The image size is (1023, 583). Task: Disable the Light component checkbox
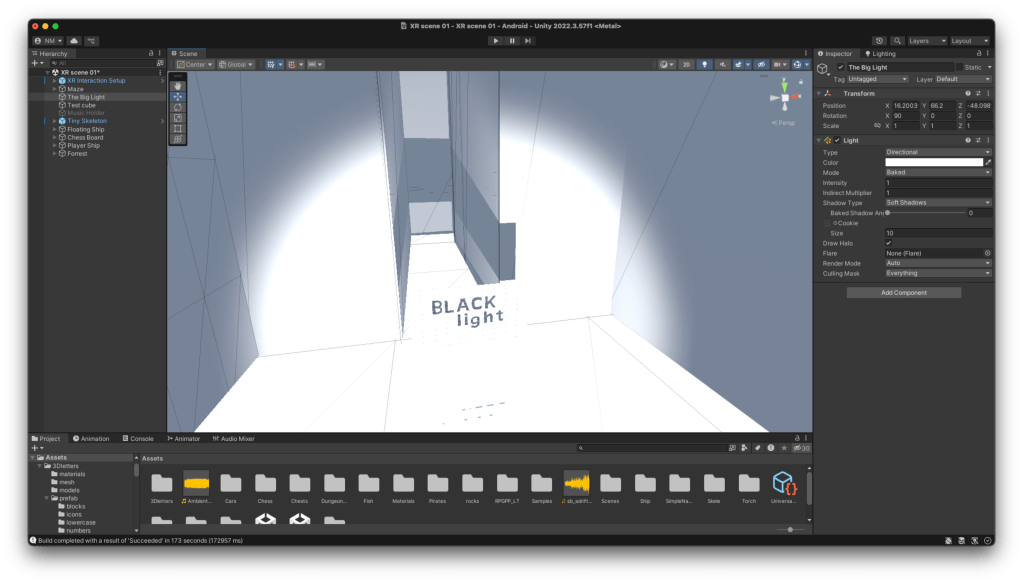(838, 140)
